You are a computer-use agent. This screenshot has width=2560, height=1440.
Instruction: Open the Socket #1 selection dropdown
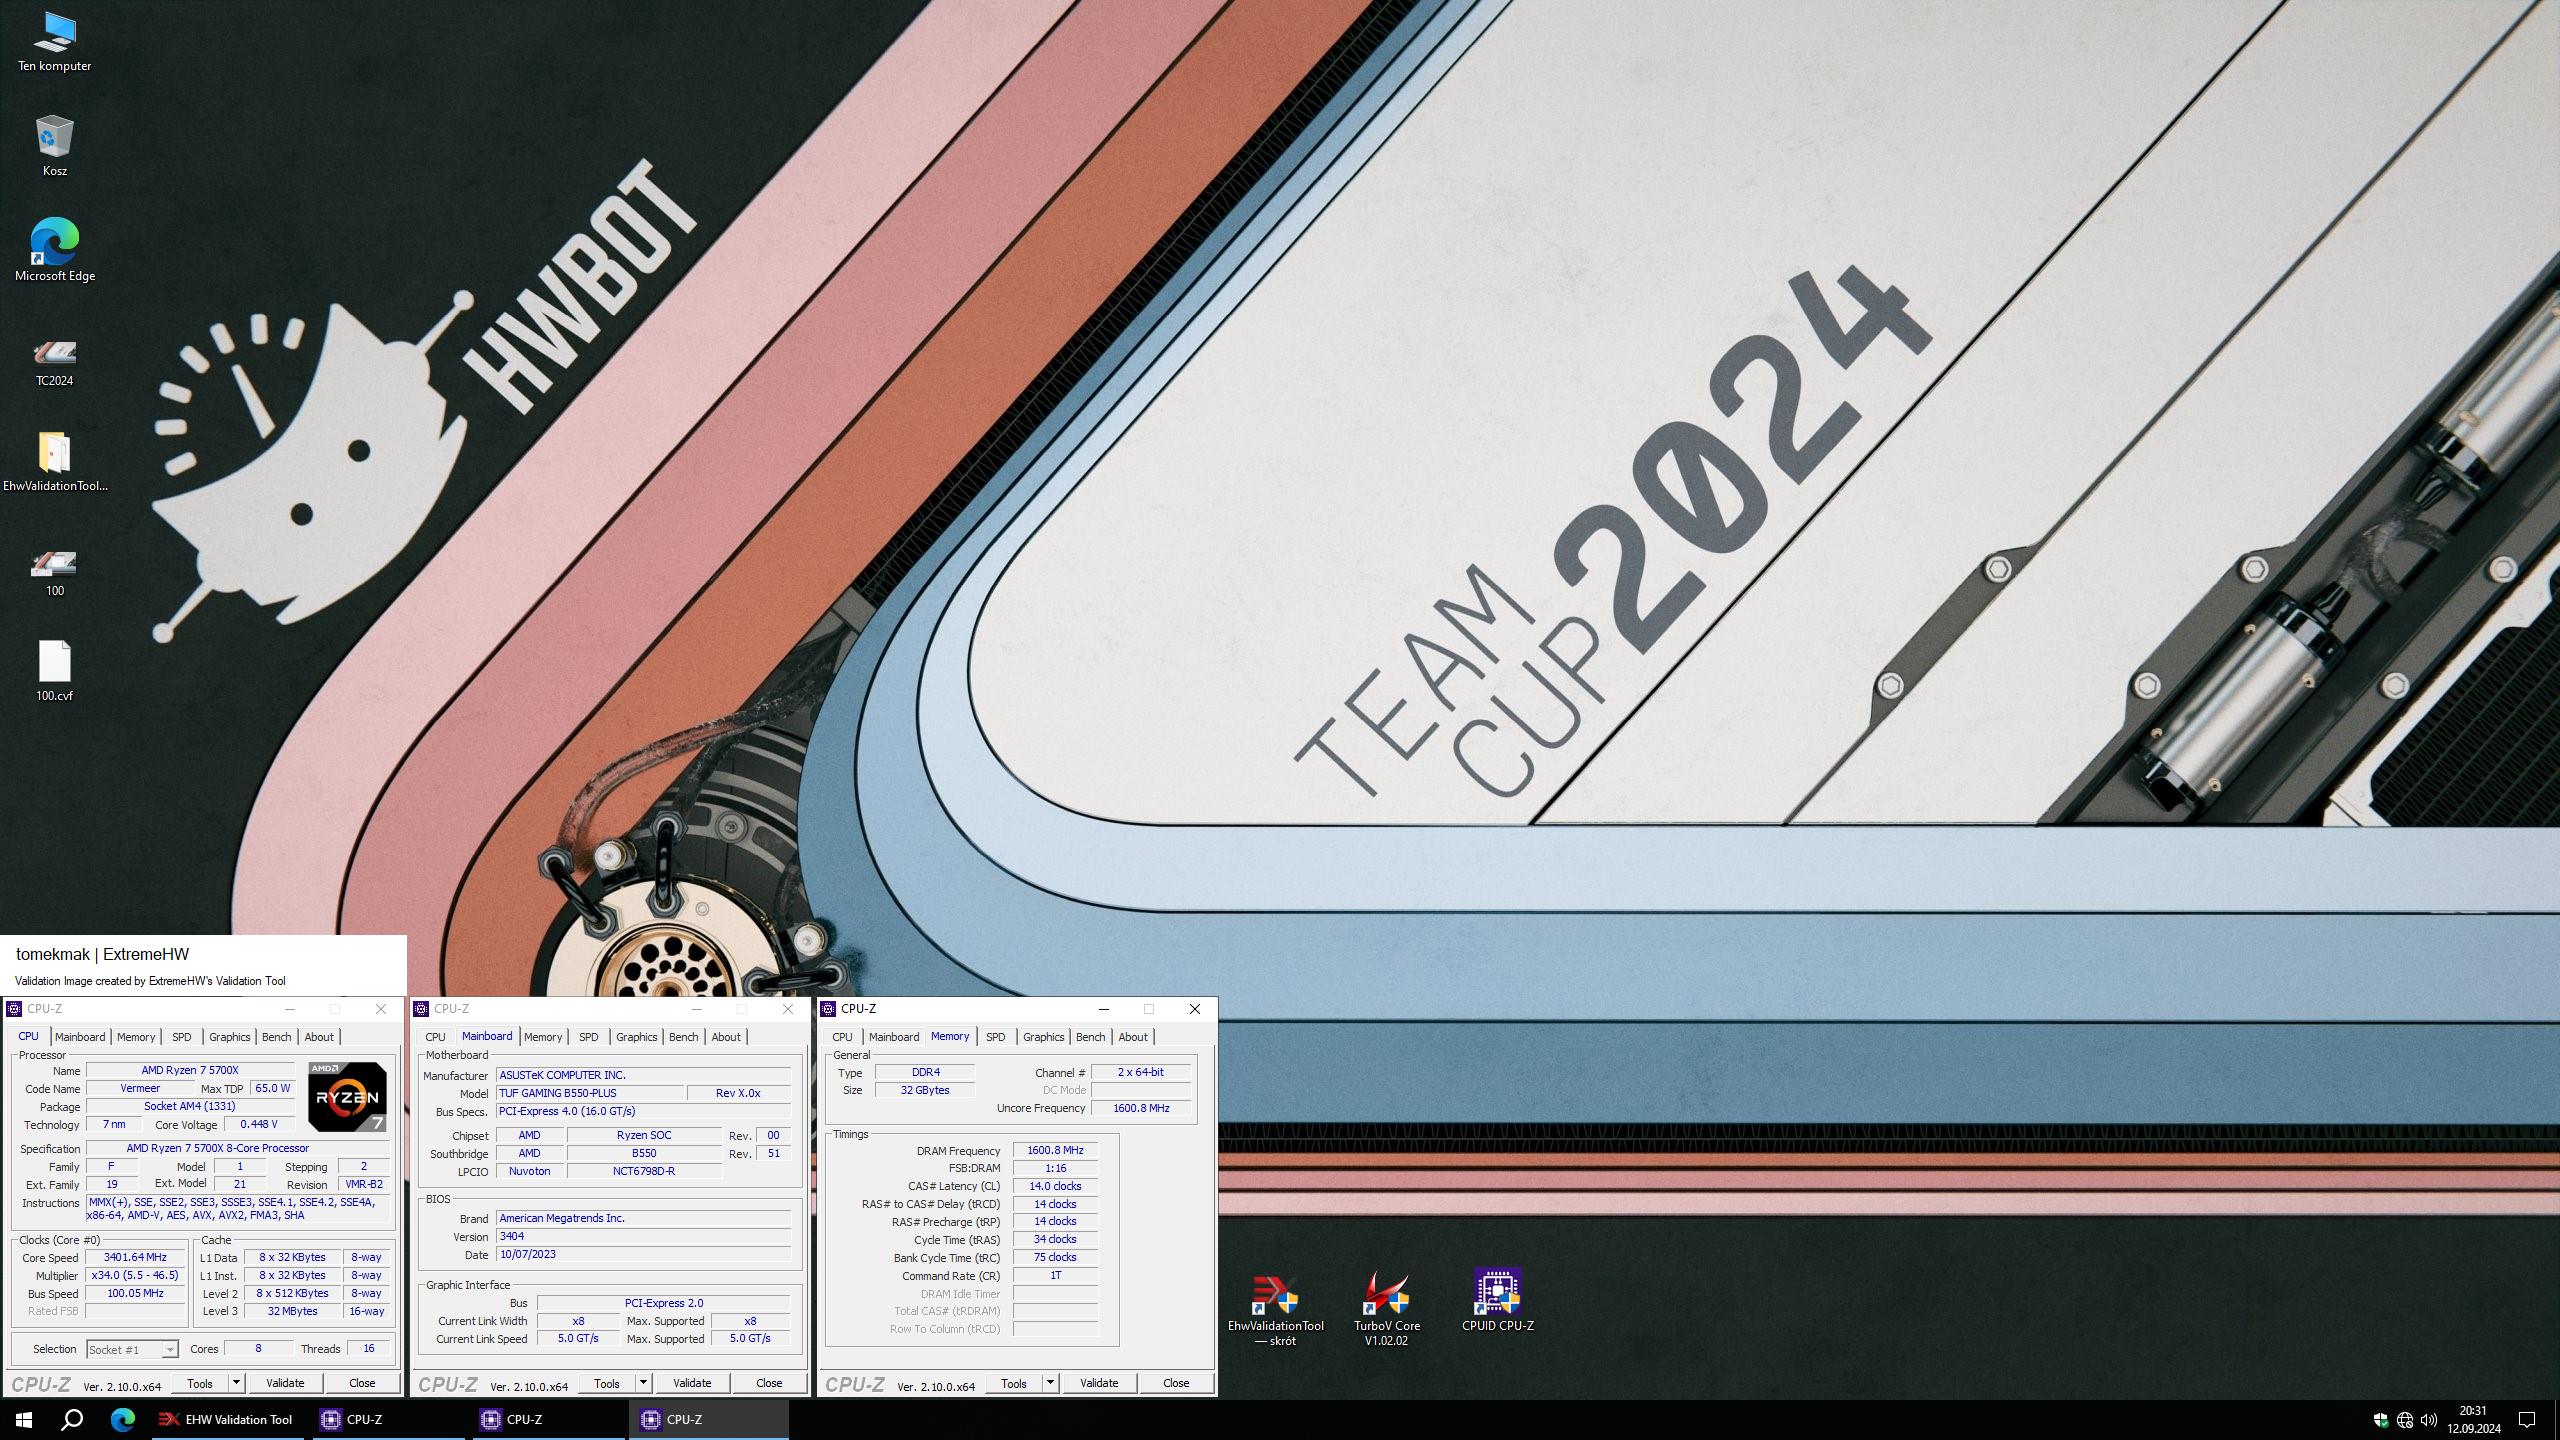(x=132, y=1349)
